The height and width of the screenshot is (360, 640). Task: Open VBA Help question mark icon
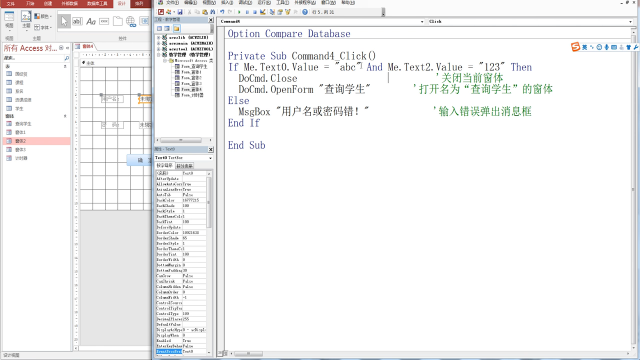[304, 12]
